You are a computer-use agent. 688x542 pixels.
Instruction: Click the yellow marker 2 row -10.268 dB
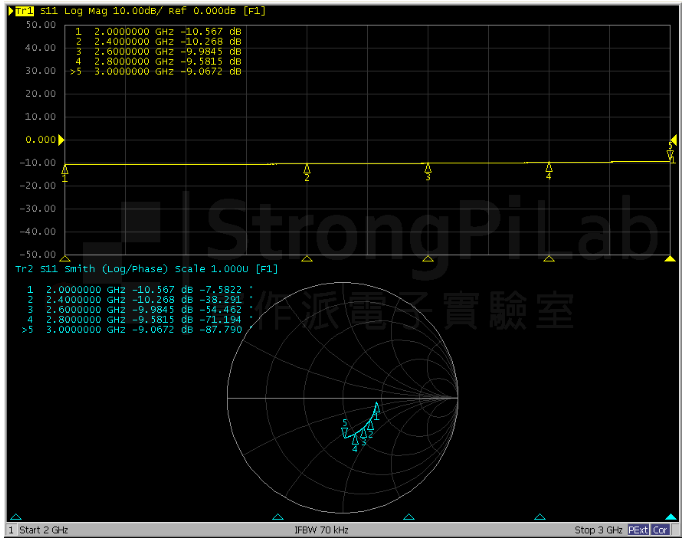tap(158, 42)
